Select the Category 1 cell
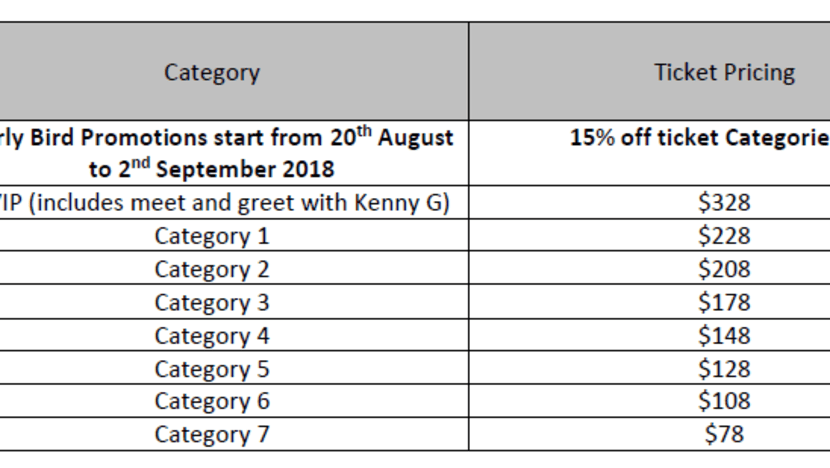This screenshot has height=468, width=830. 234,235
